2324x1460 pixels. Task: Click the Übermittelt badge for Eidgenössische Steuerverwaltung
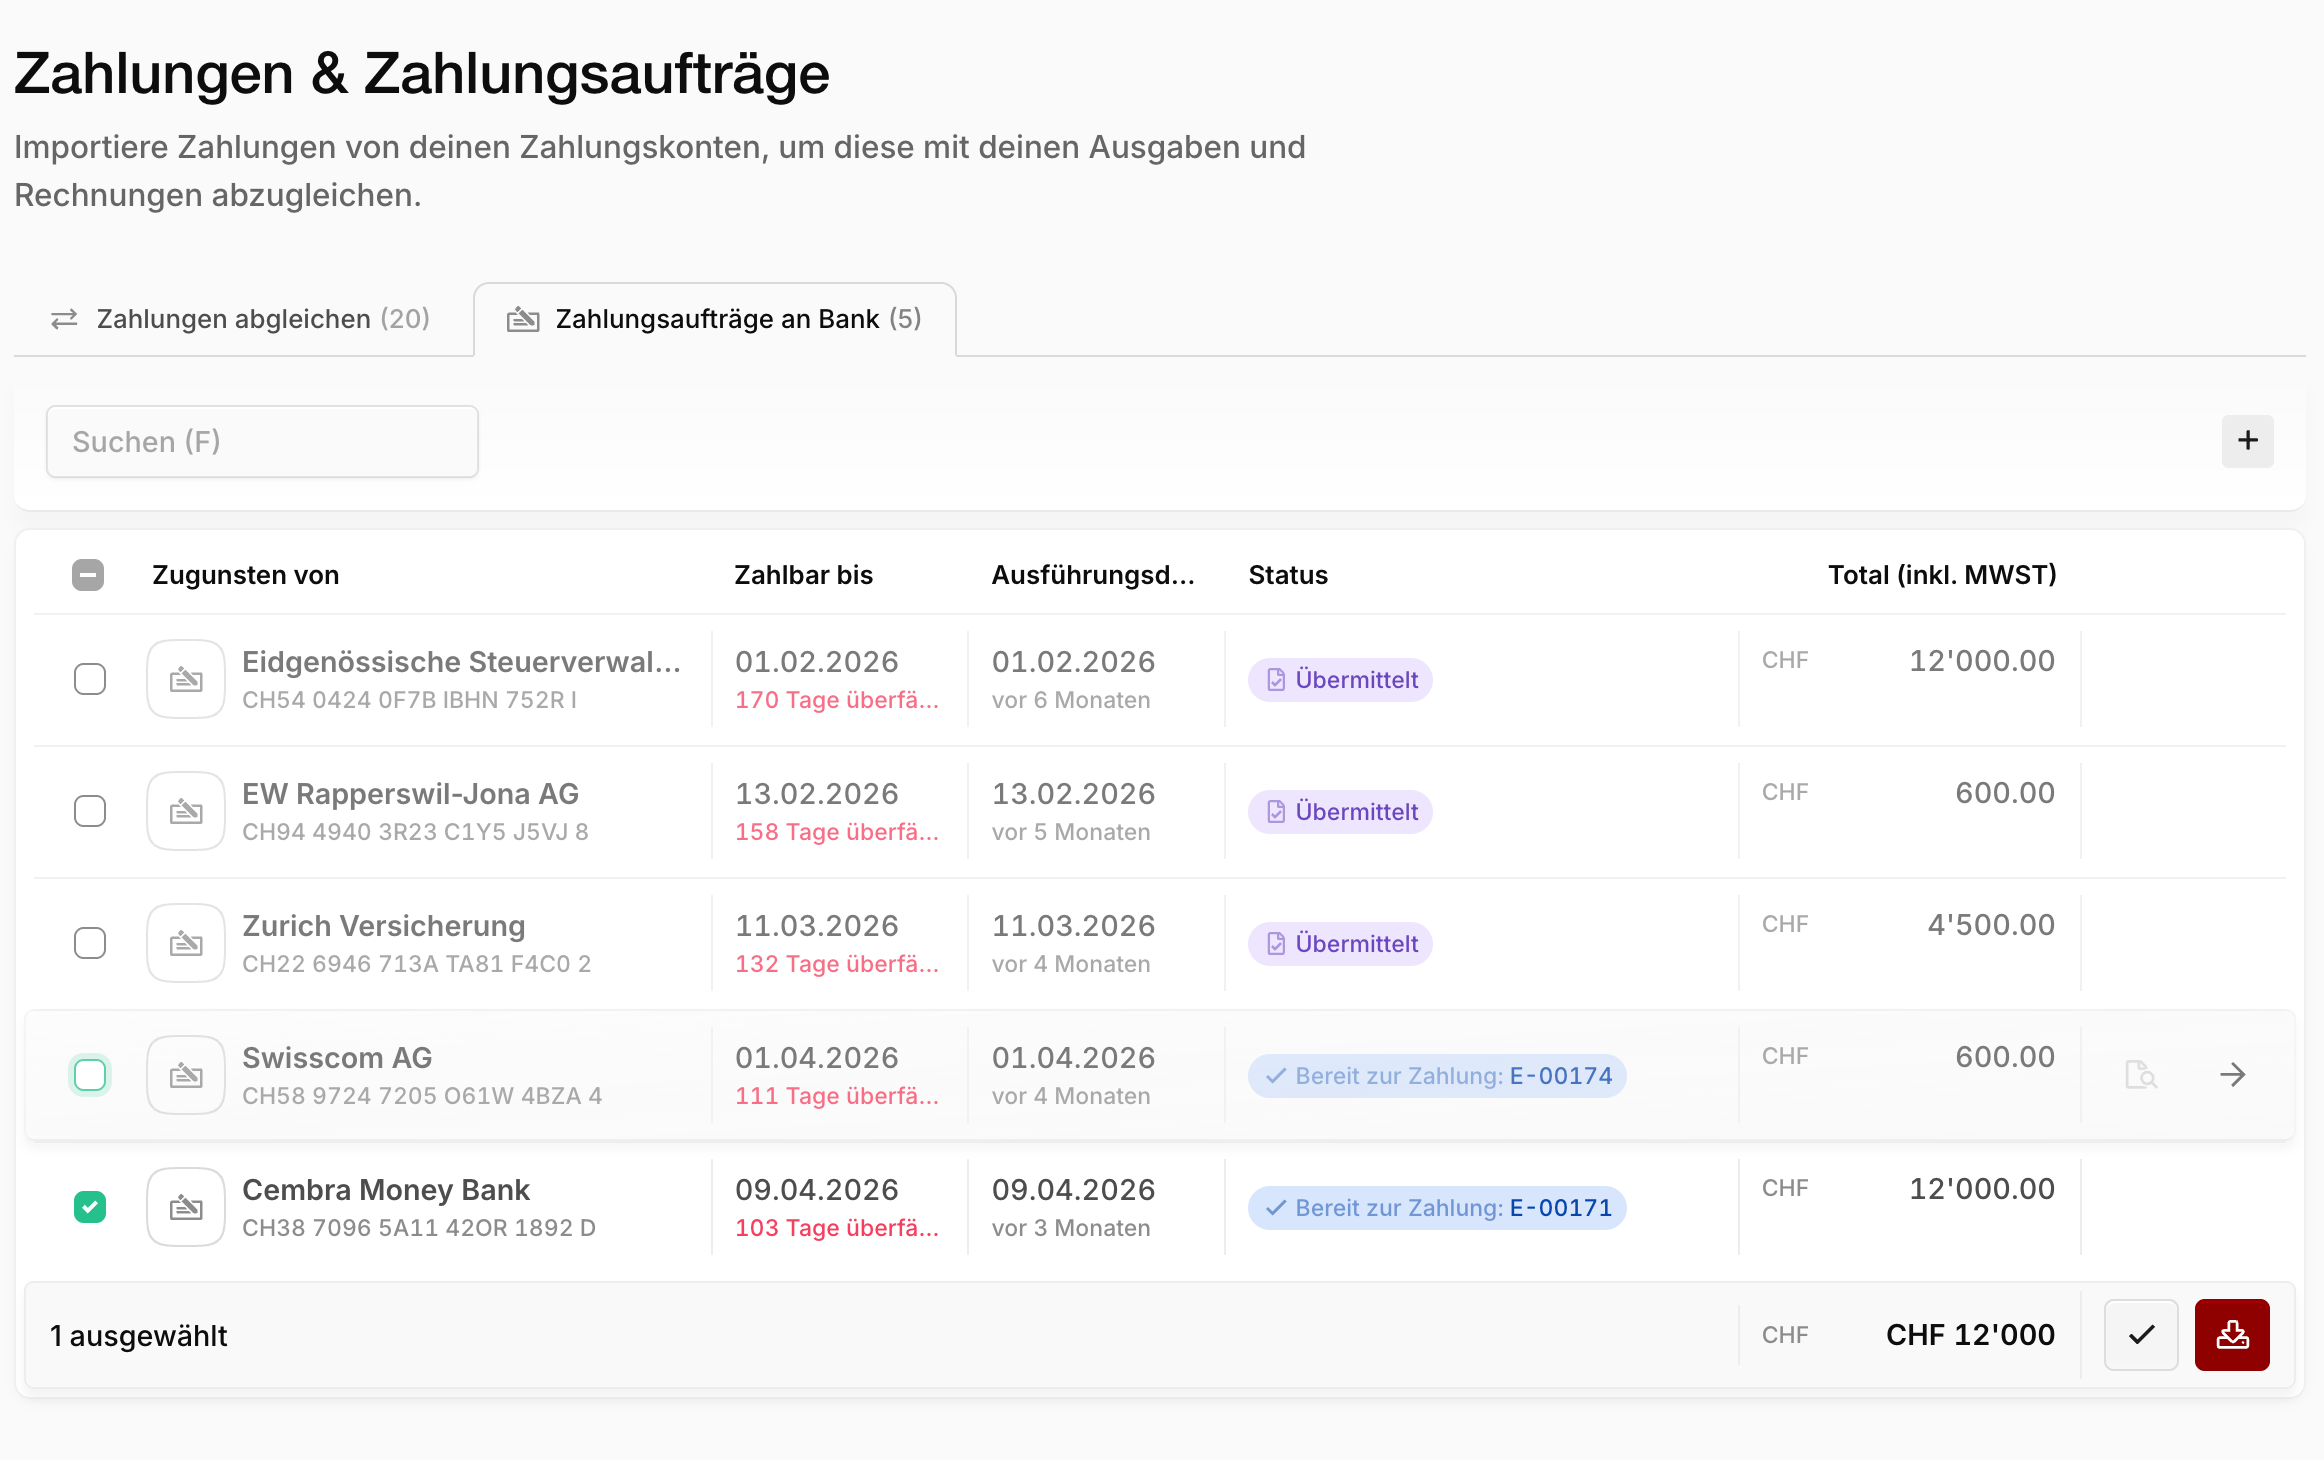[x=1340, y=680]
